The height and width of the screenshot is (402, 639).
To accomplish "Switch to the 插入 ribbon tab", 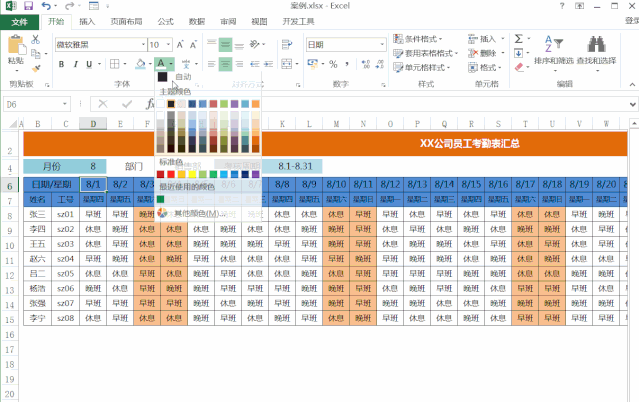I will 87,22.
